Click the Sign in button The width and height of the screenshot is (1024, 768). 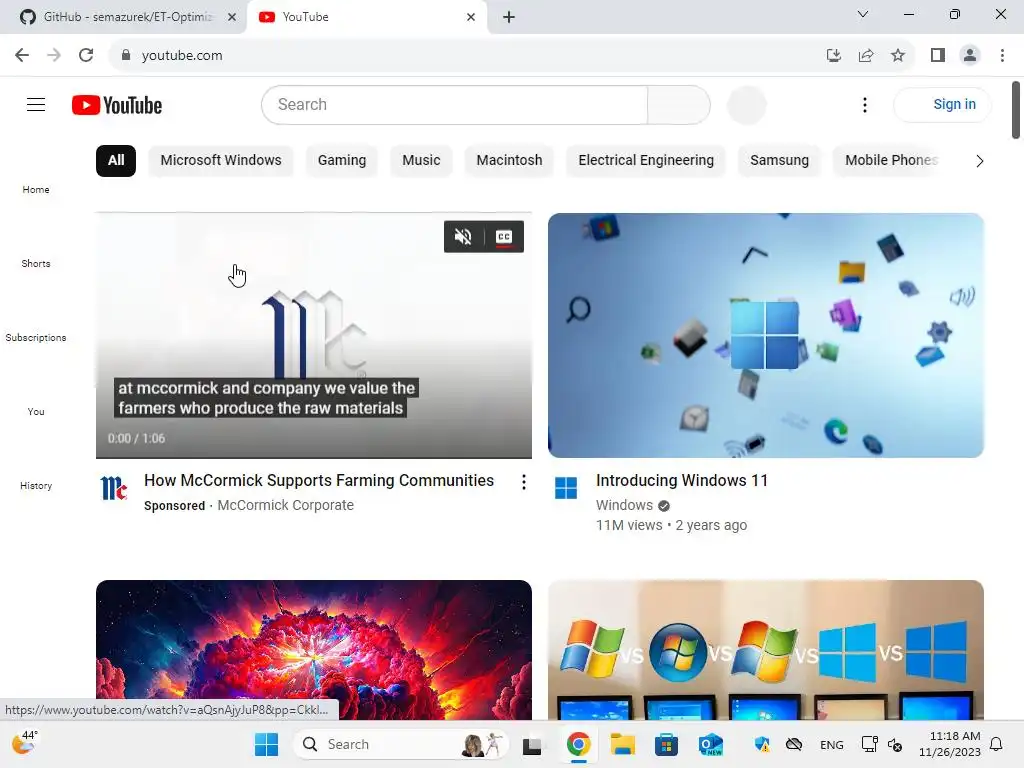(x=943, y=104)
